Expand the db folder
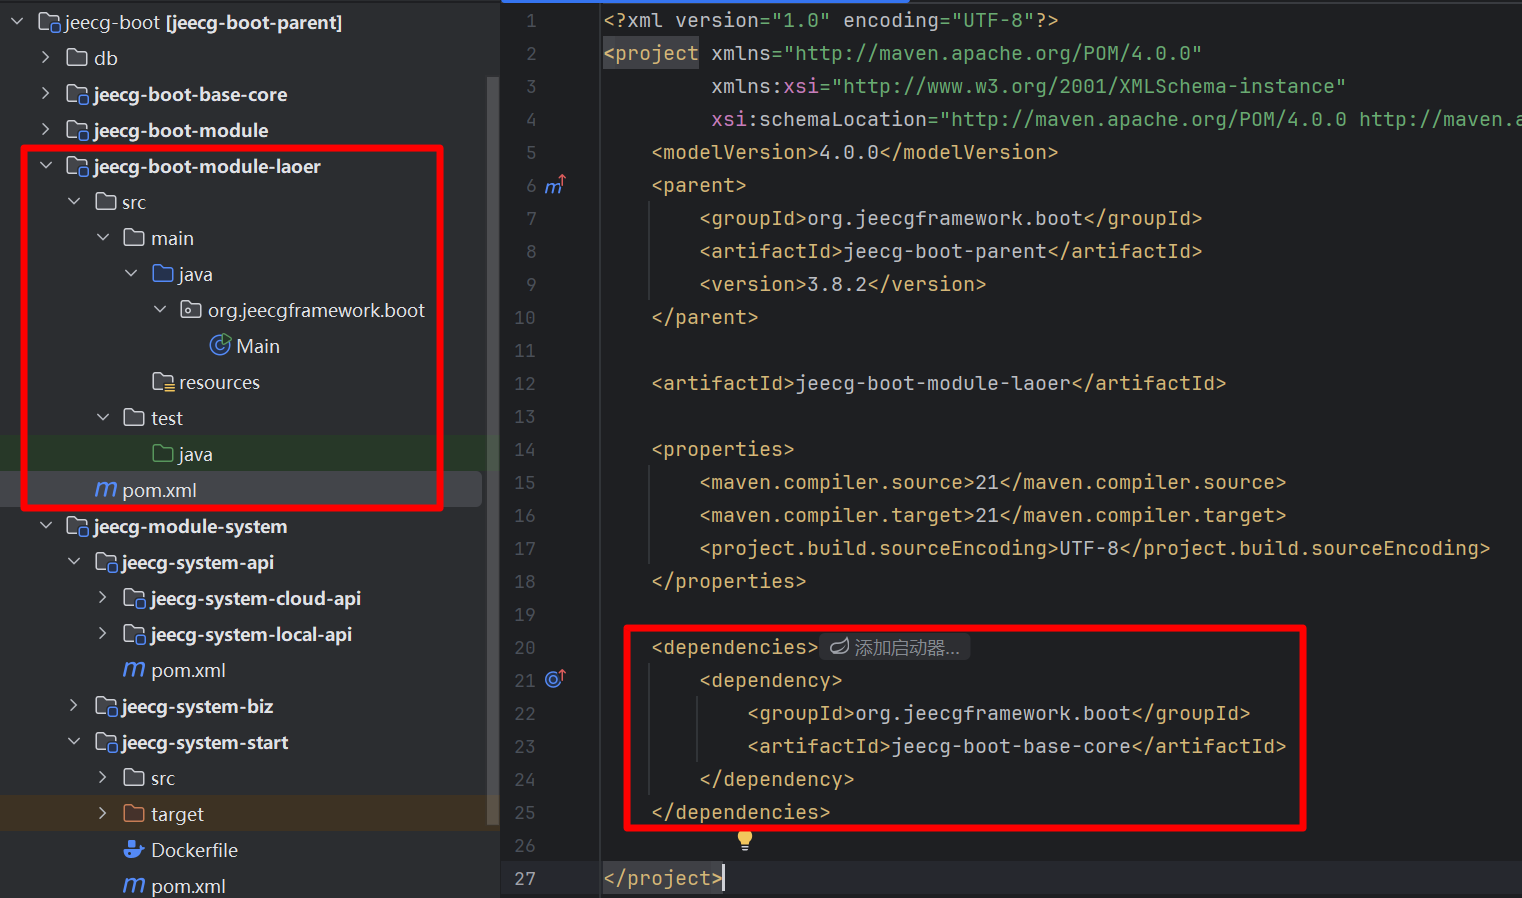Viewport: 1522px width, 898px height. (46, 57)
